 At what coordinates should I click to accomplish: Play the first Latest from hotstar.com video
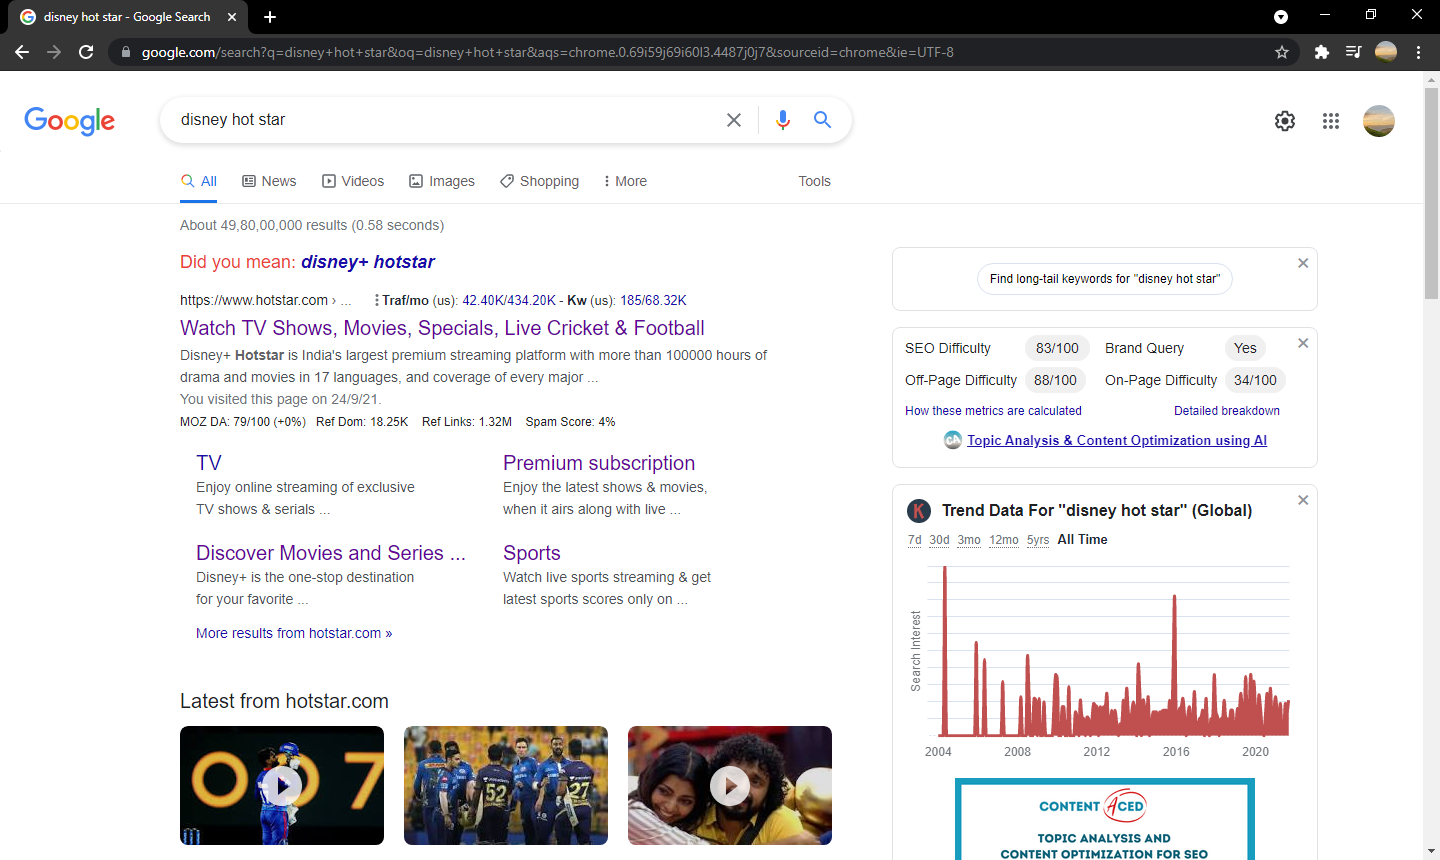coord(282,786)
